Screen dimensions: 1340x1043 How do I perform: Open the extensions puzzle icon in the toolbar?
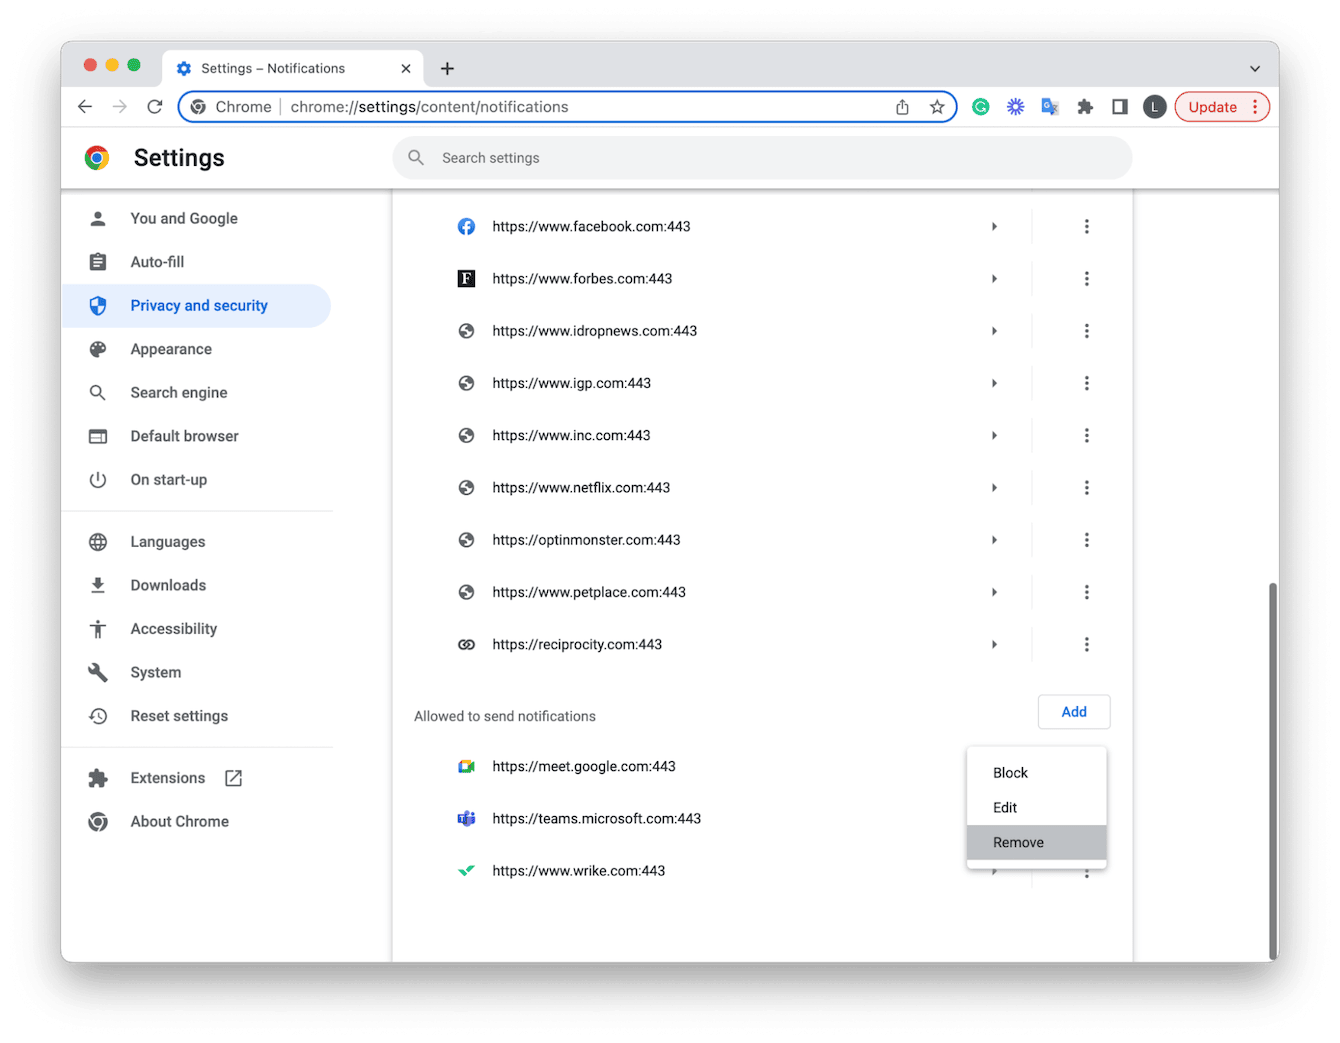tap(1085, 106)
